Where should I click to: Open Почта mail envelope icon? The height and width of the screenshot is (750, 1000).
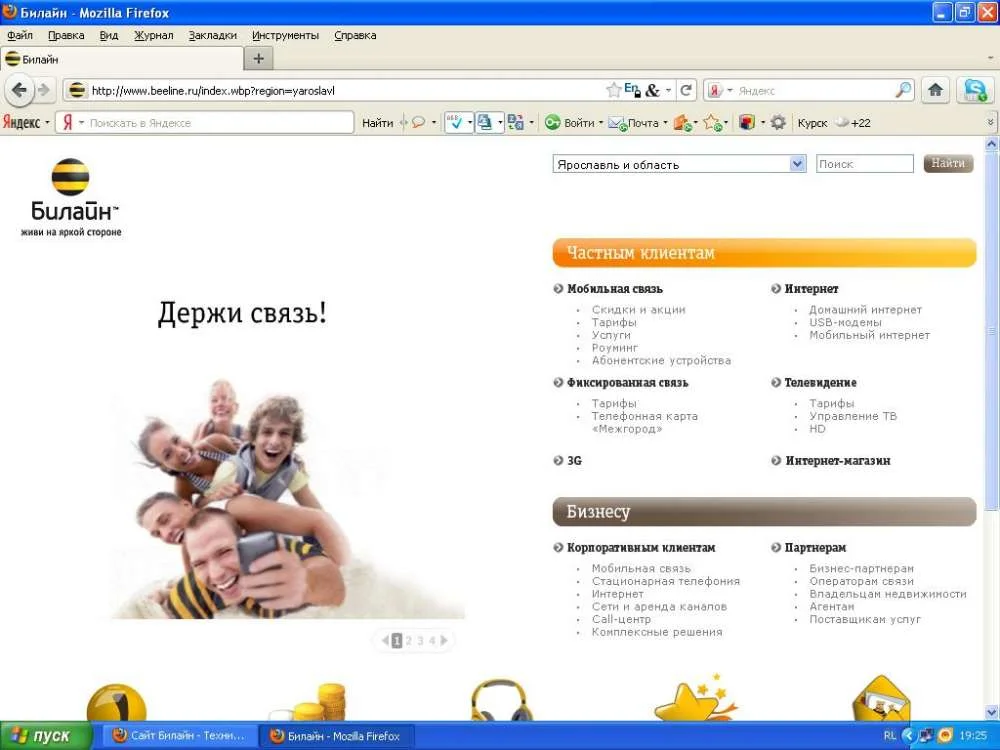click(617, 123)
